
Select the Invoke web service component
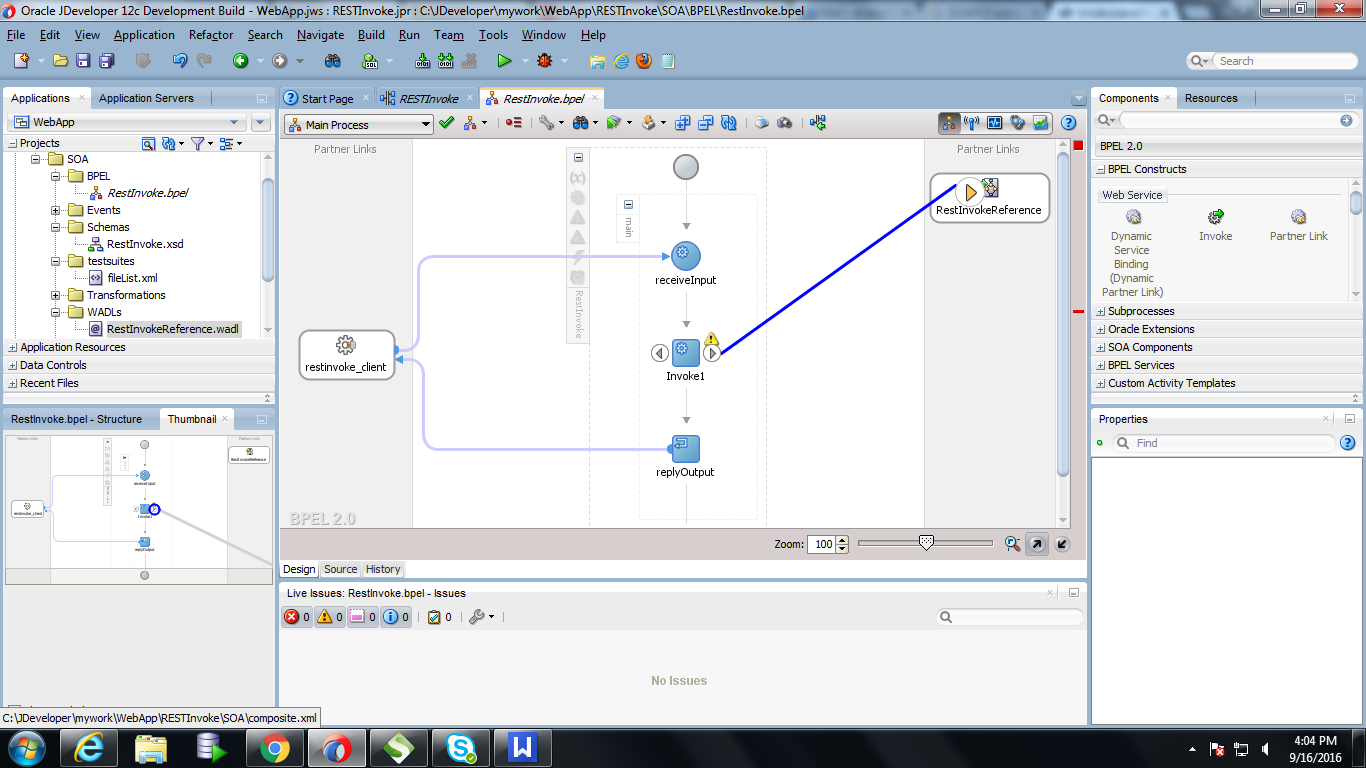1215,218
